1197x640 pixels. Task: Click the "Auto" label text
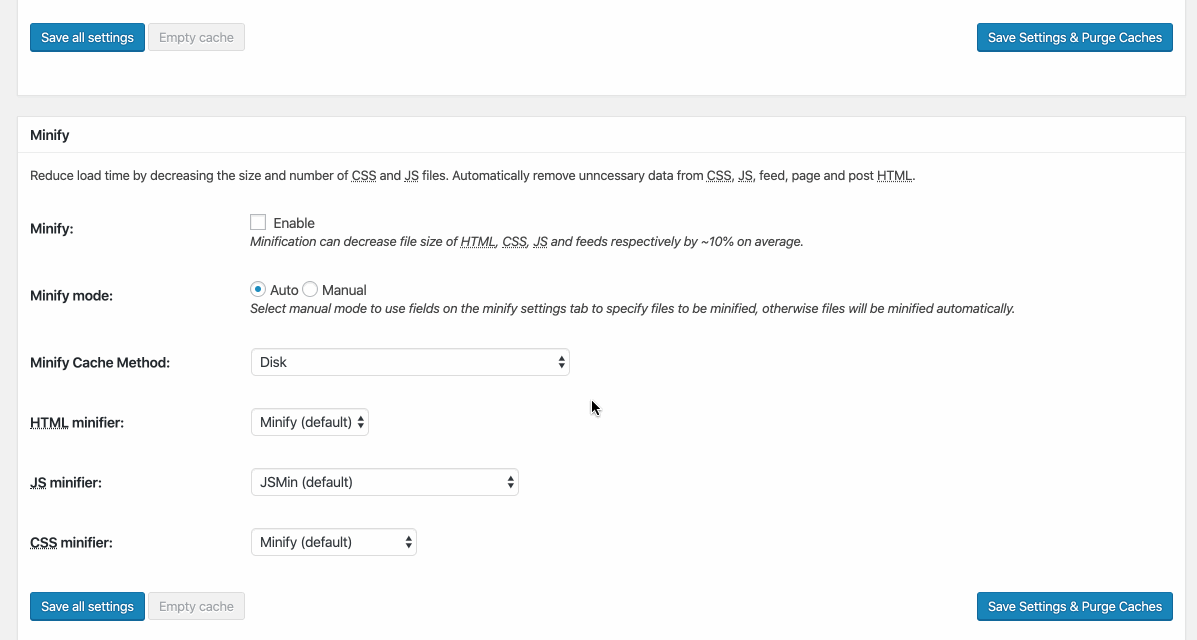tap(284, 290)
